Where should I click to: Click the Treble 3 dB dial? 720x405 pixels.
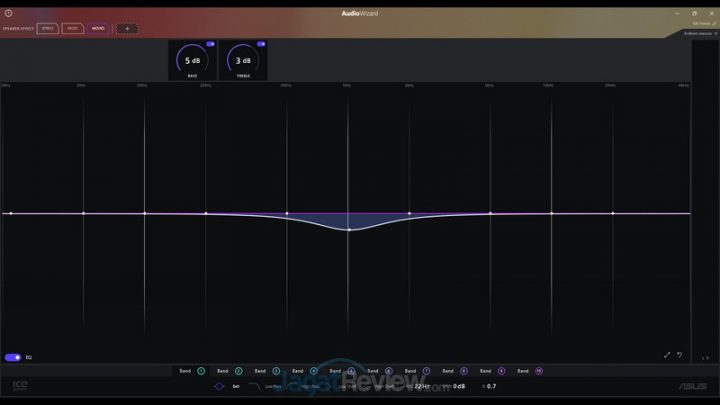click(x=243, y=61)
